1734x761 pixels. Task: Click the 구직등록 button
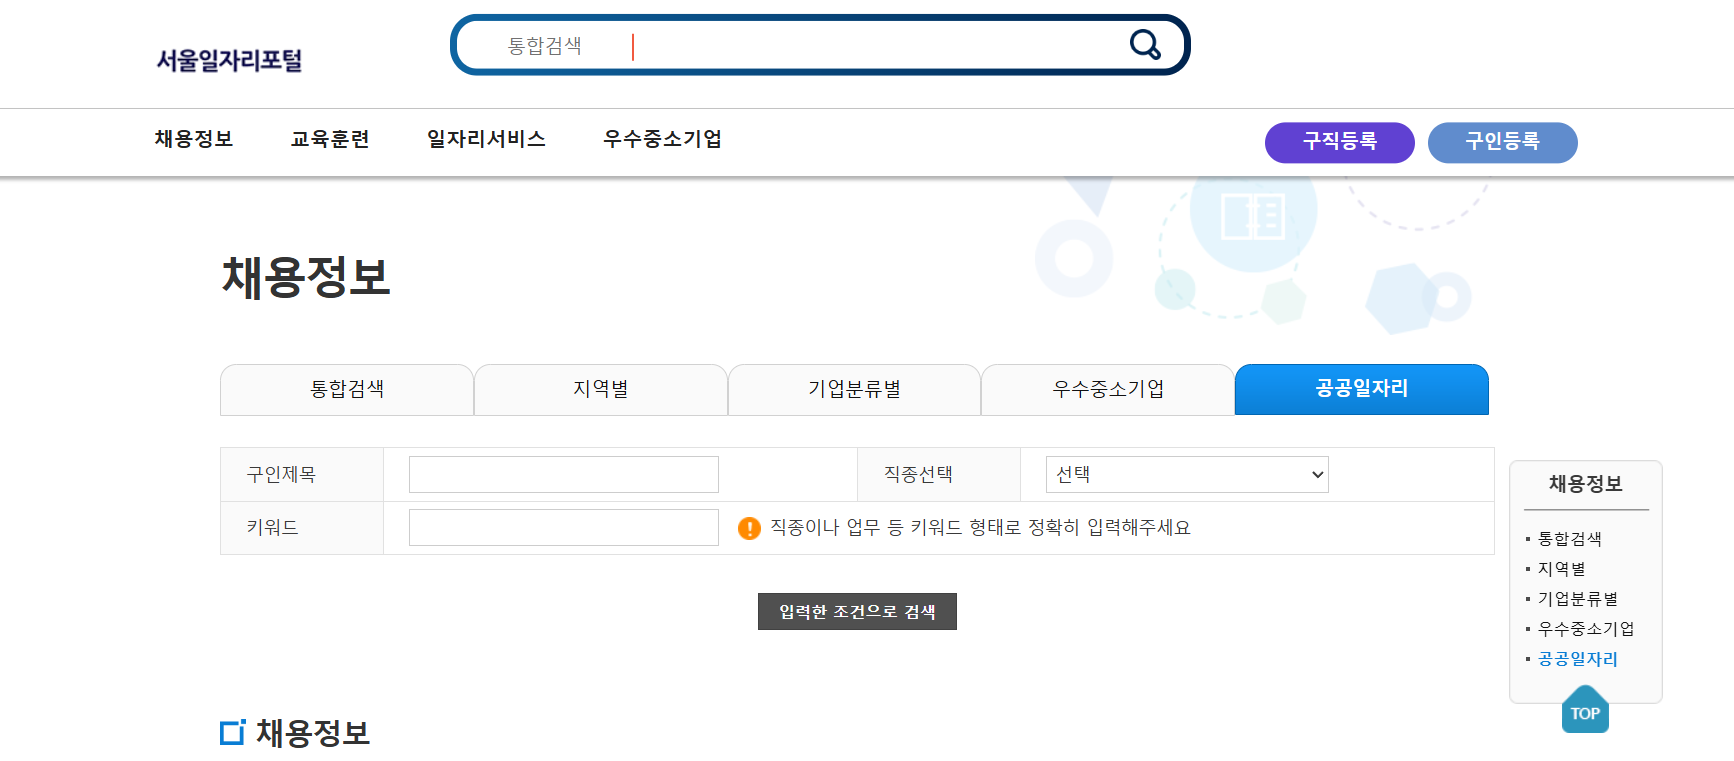click(1340, 142)
